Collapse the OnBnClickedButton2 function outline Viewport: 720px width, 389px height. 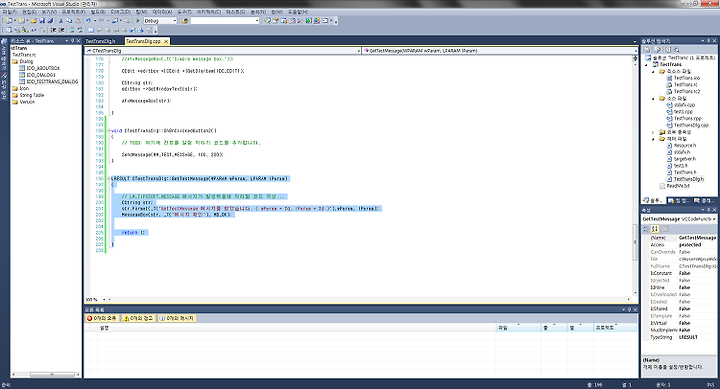click(109, 131)
